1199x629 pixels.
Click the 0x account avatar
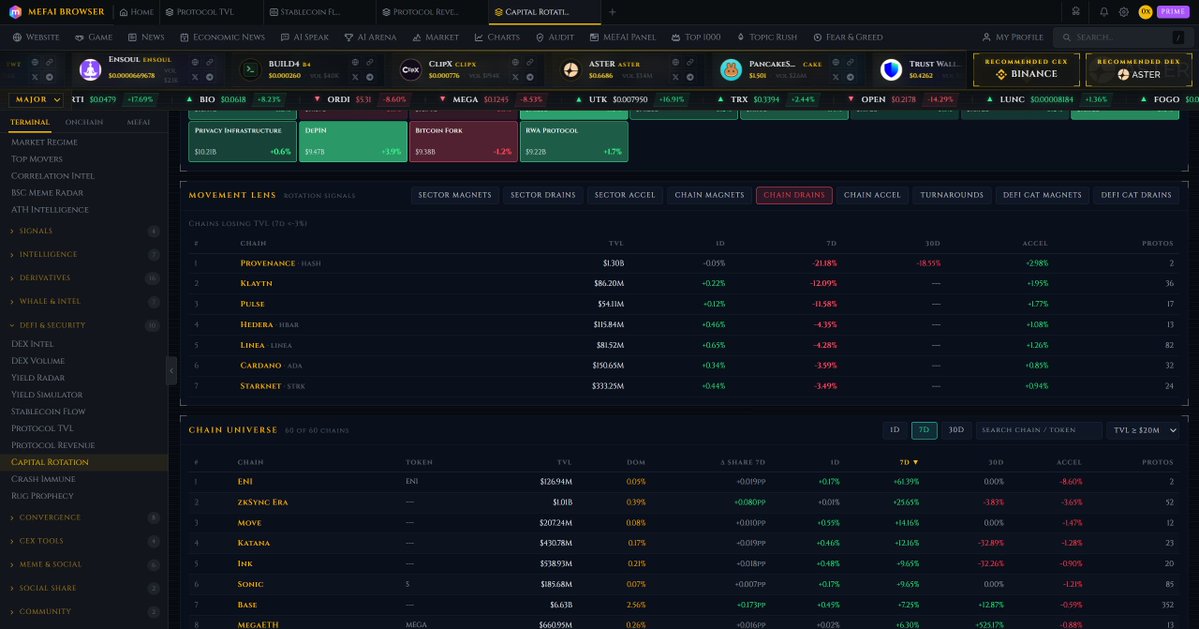pos(1145,11)
